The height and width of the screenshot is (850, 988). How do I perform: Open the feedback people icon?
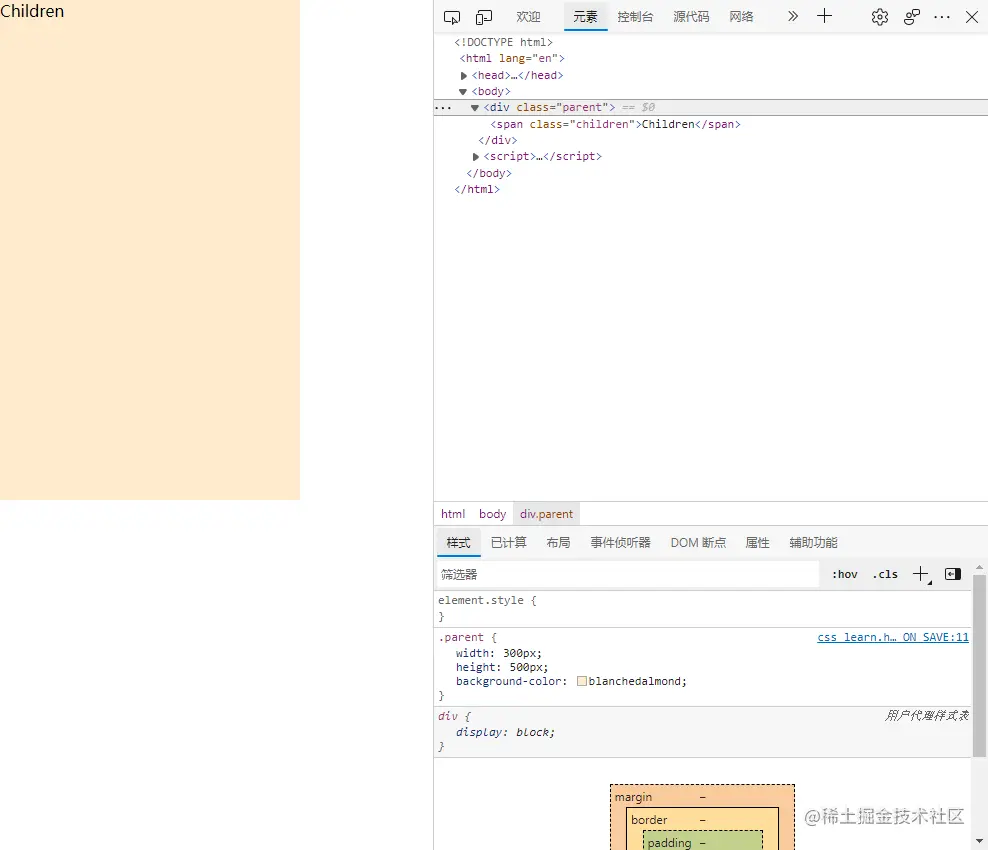coord(912,17)
